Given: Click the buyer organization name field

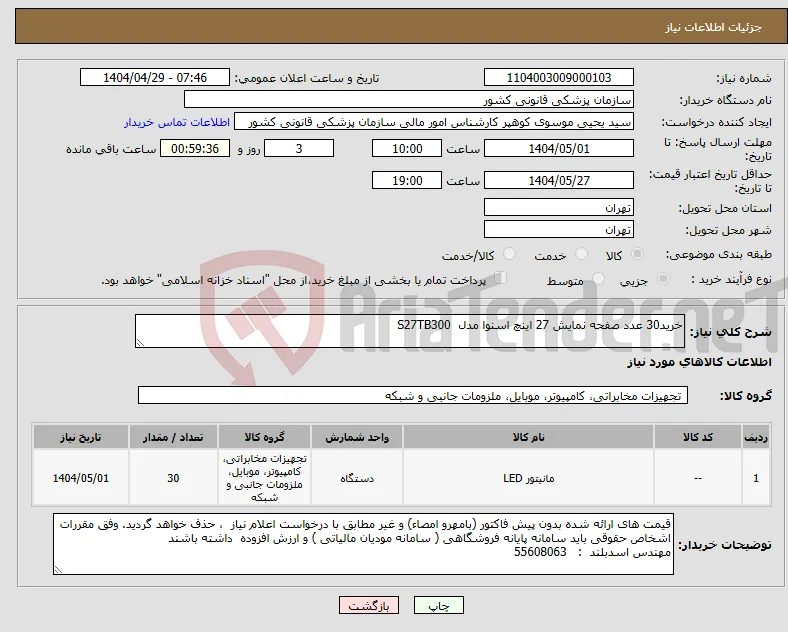Looking at the screenshot, I should [x=409, y=99].
